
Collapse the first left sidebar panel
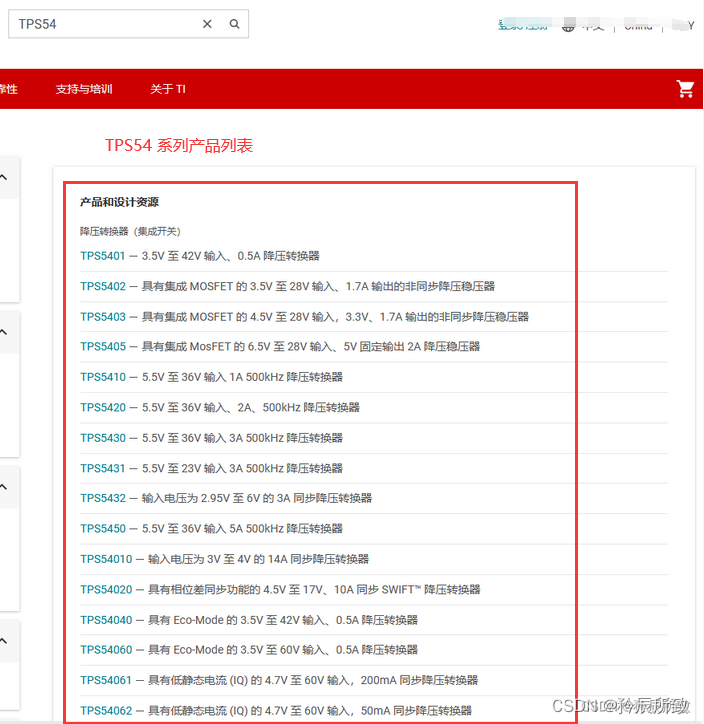4,177
